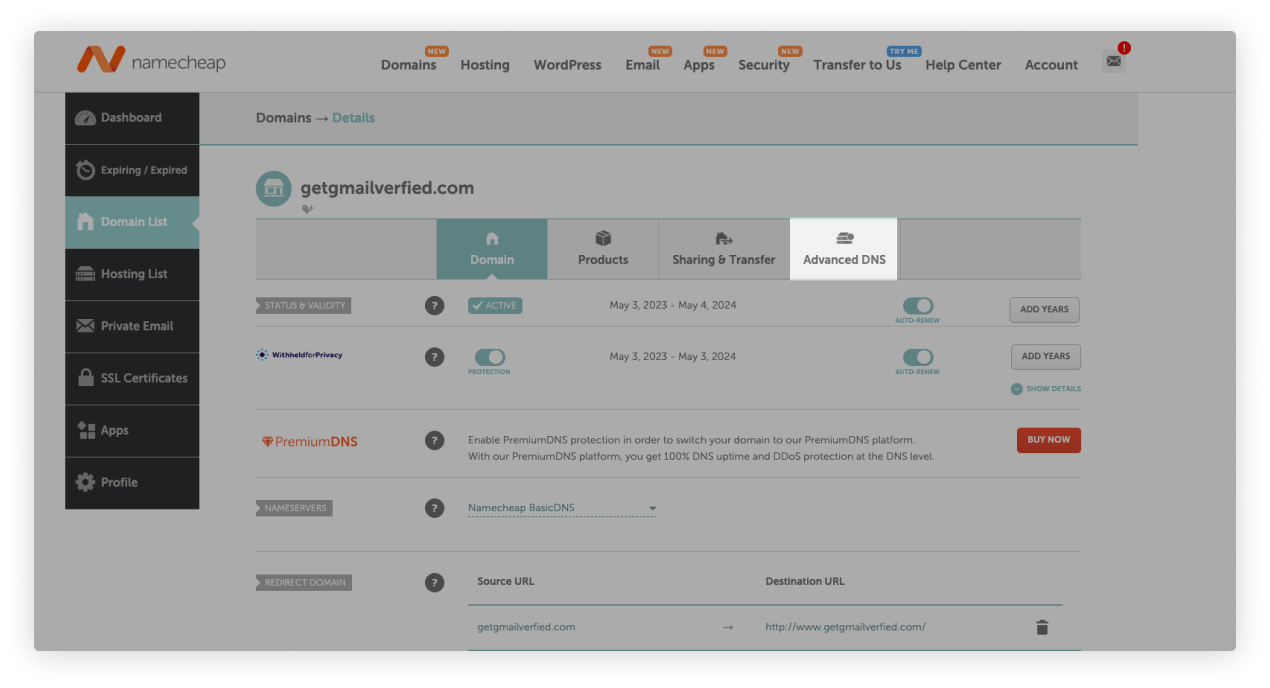The height and width of the screenshot is (688, 1270).
Task: Open the mail notifications envelope icon
Action: point(1113,61)
